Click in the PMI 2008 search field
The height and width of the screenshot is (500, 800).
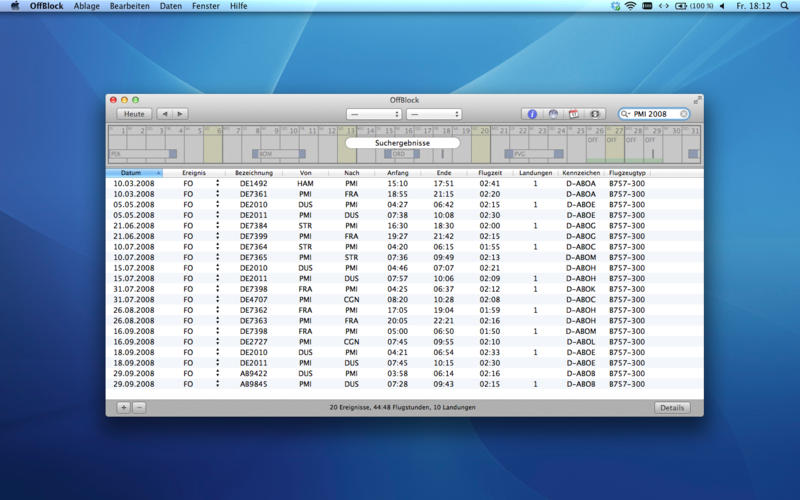pos(654,114)
